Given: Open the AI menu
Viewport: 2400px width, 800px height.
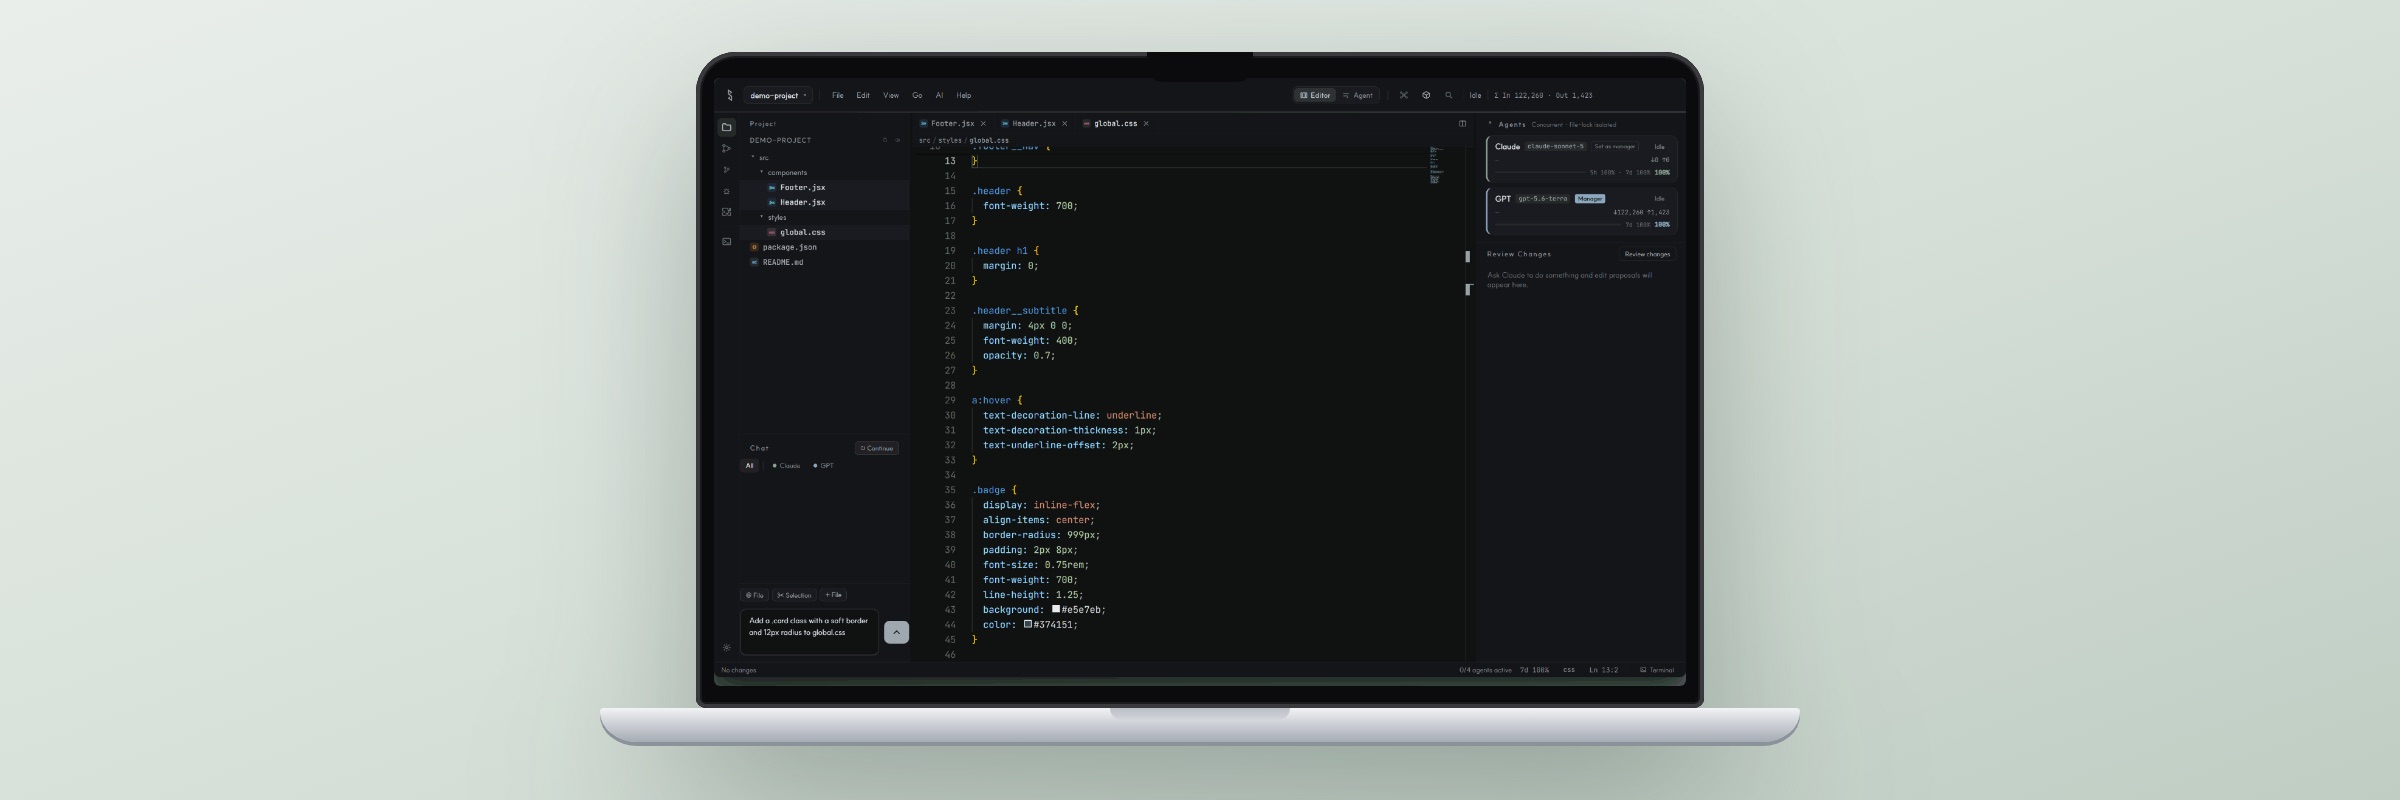Looking at the screenshot, I should click(939, 95).
